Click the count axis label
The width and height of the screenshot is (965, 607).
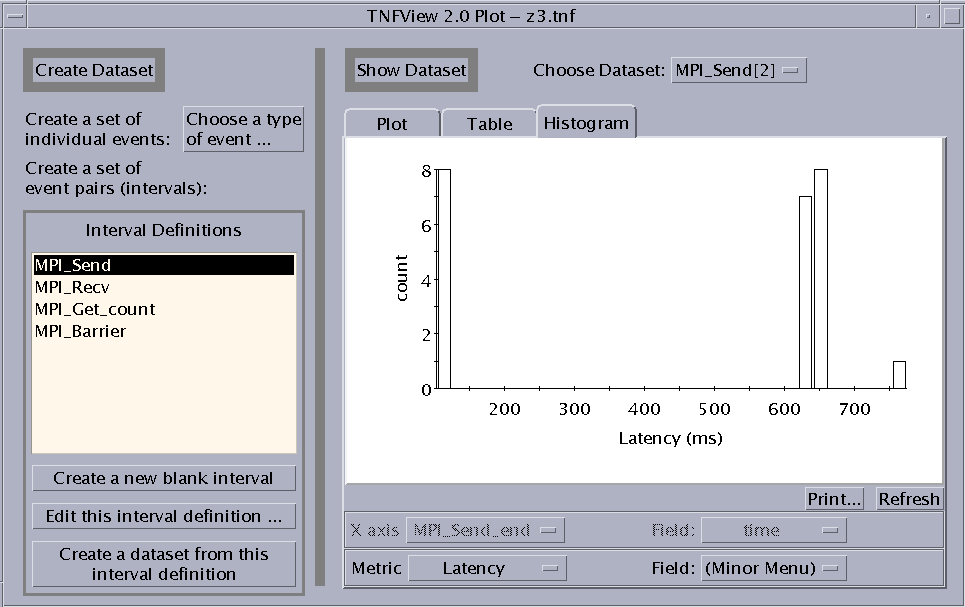point(401,278)
